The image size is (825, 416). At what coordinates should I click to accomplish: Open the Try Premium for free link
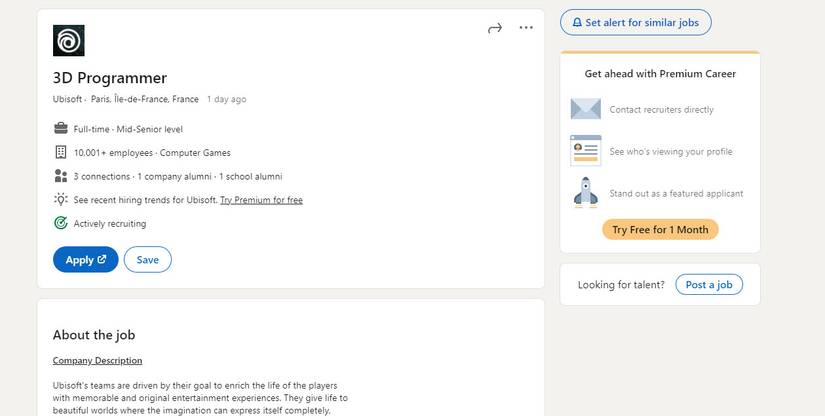(261, 200)
